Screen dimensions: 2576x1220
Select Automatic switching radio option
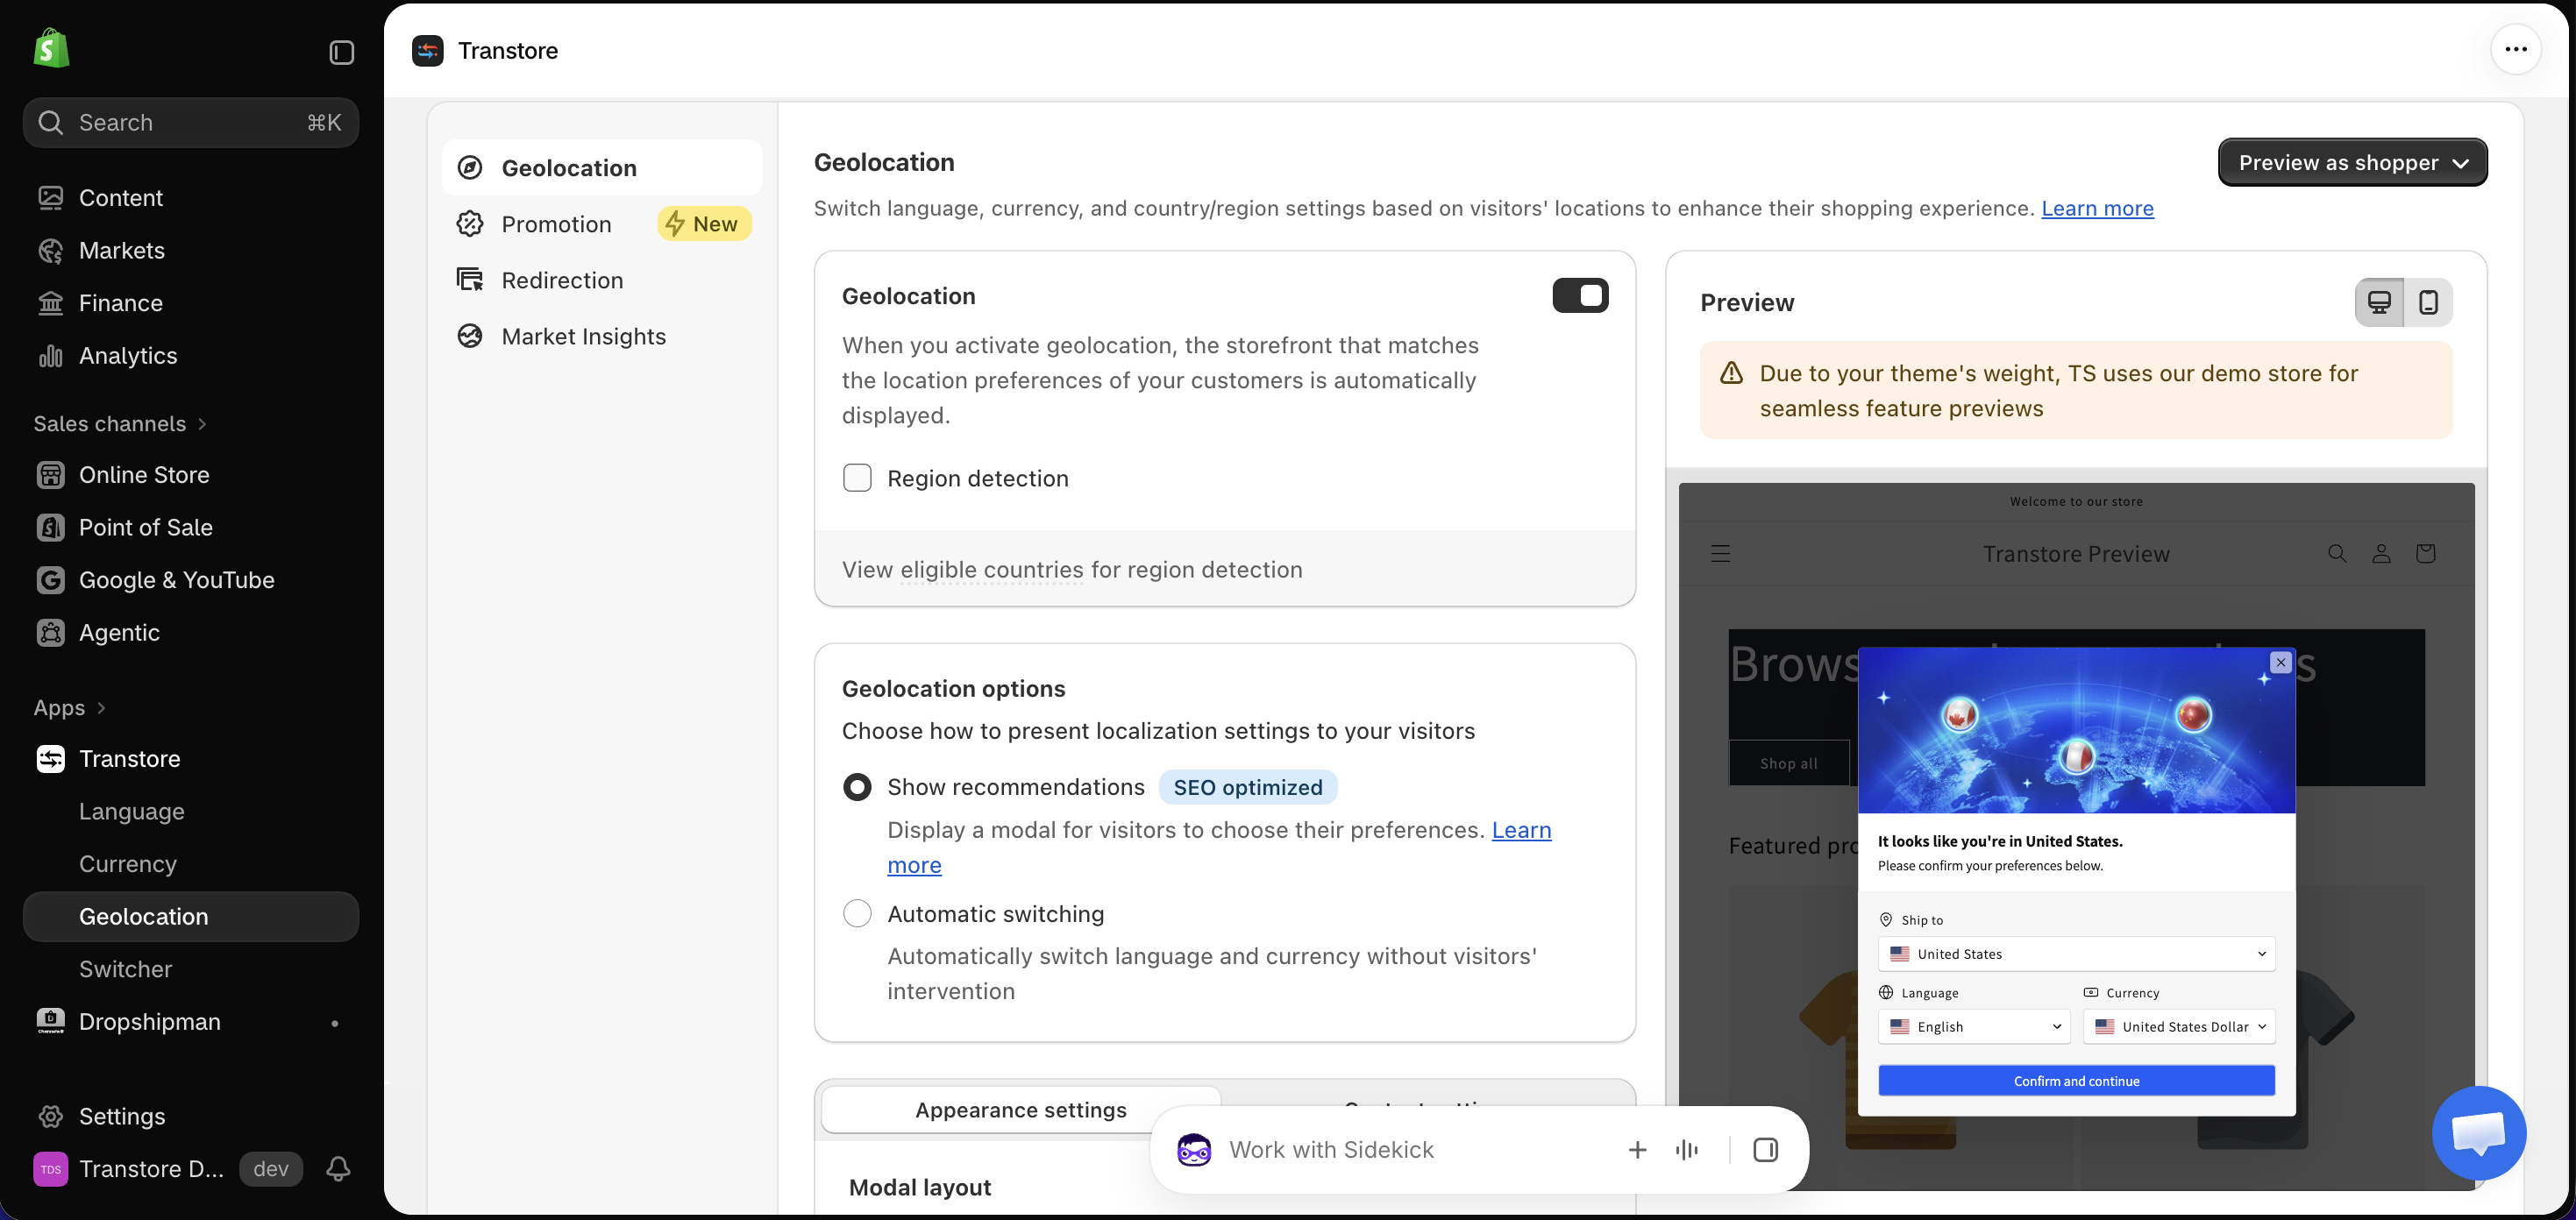(857, 913)
